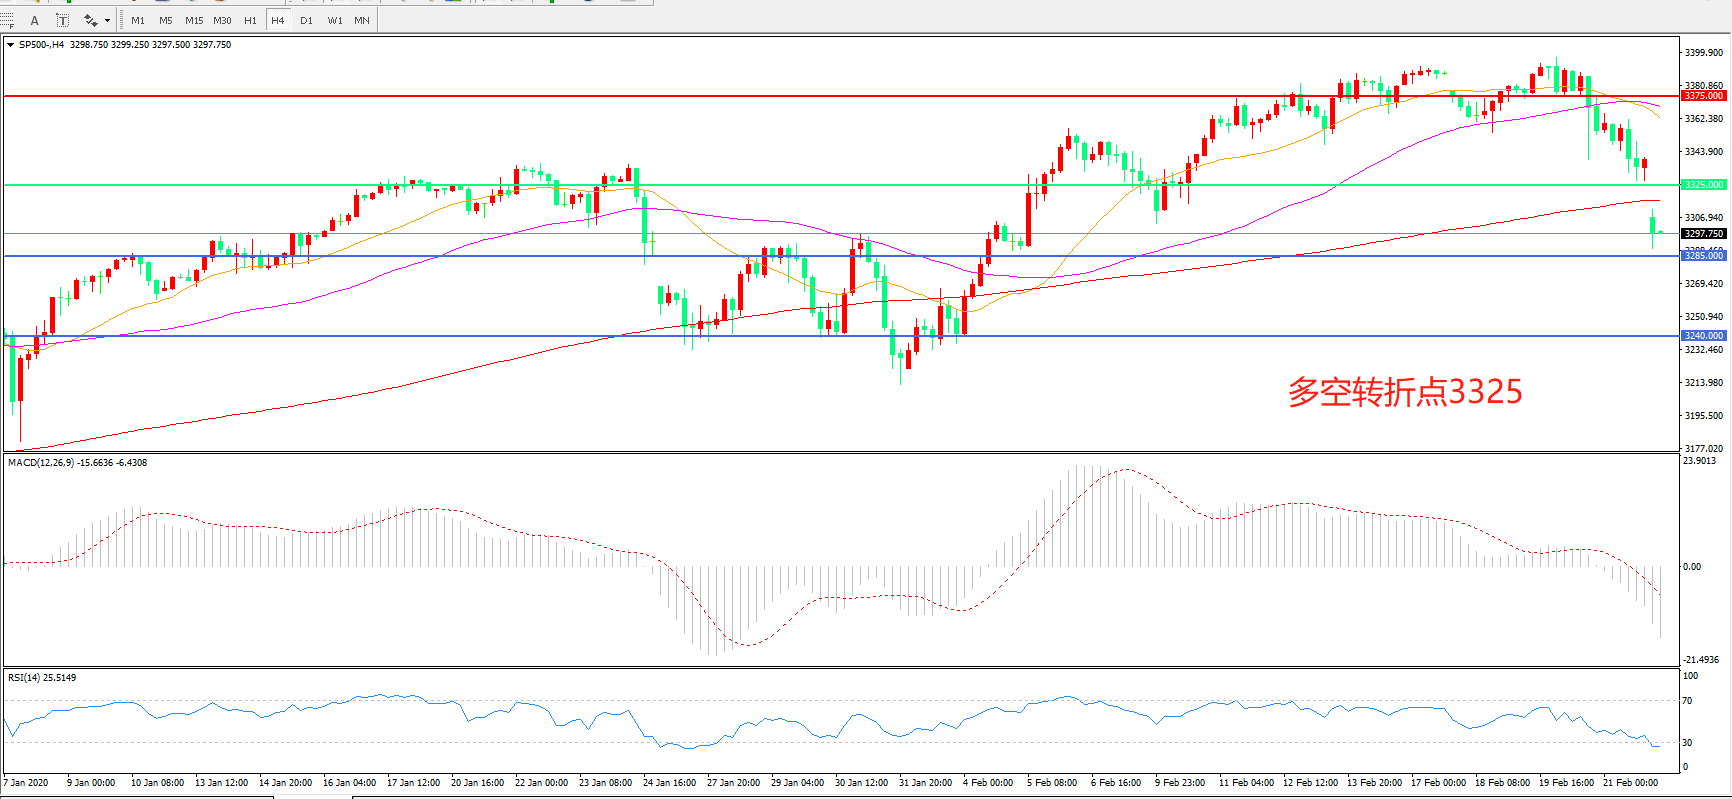Select the Text Label tool (T icon)
Image resolution: width=1732 pixels, height=799 pixels.
(x=62, y=20)
